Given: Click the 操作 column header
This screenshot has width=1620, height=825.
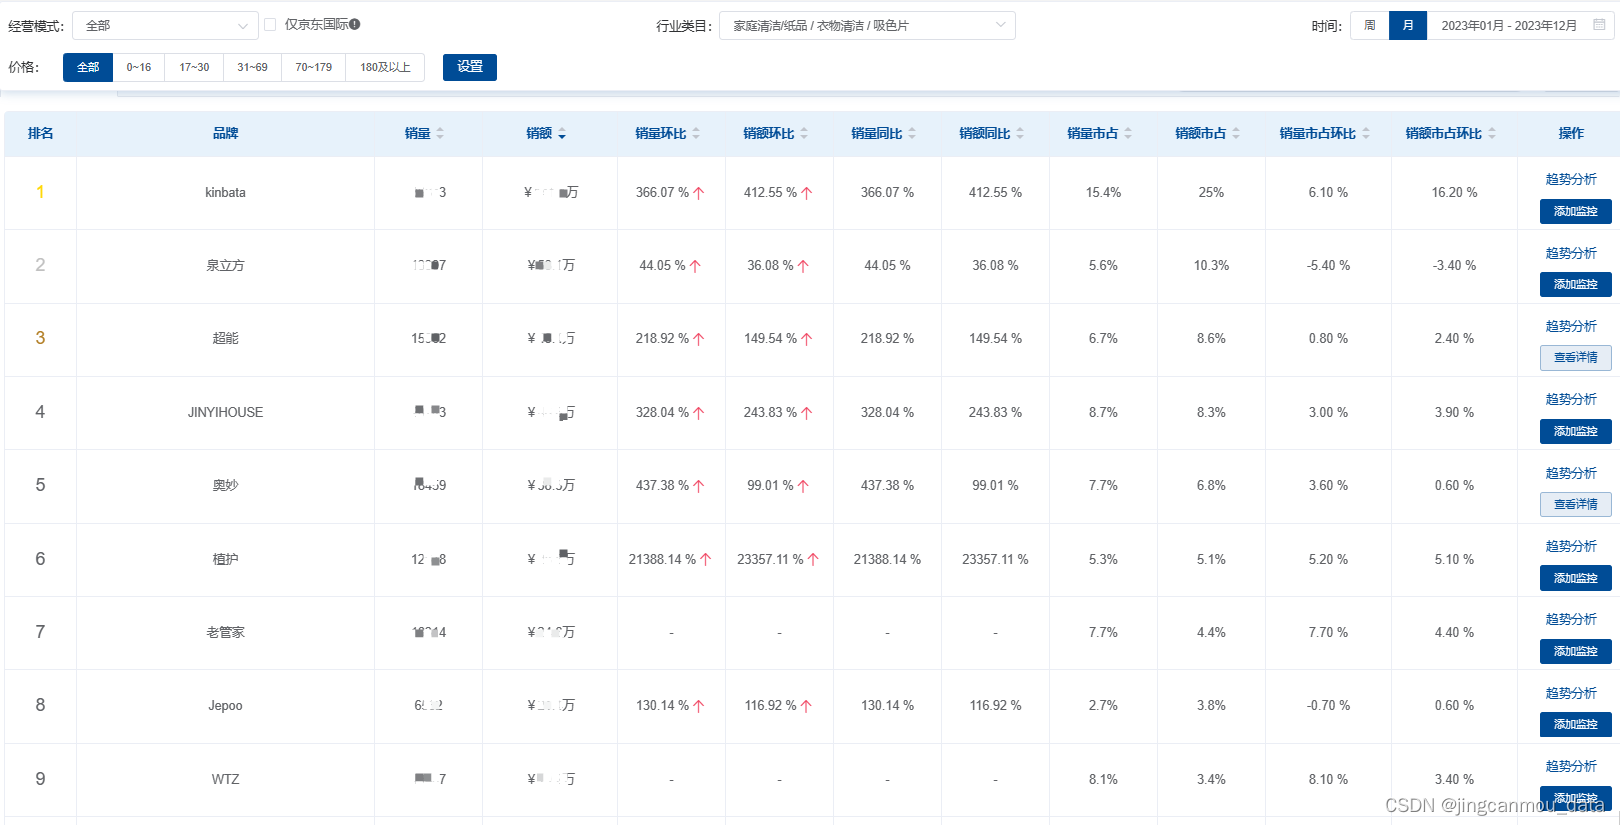Looking at the screenshot, I should [x=1571, y=133].
